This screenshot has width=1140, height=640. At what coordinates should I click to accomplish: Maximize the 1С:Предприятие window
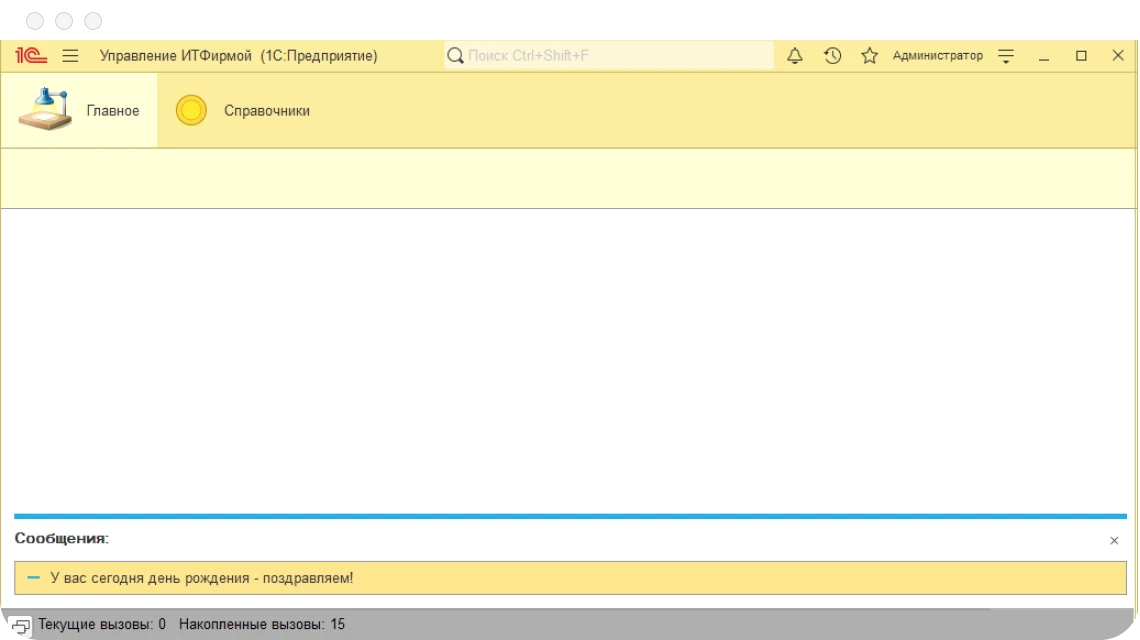pos(1081,56)
